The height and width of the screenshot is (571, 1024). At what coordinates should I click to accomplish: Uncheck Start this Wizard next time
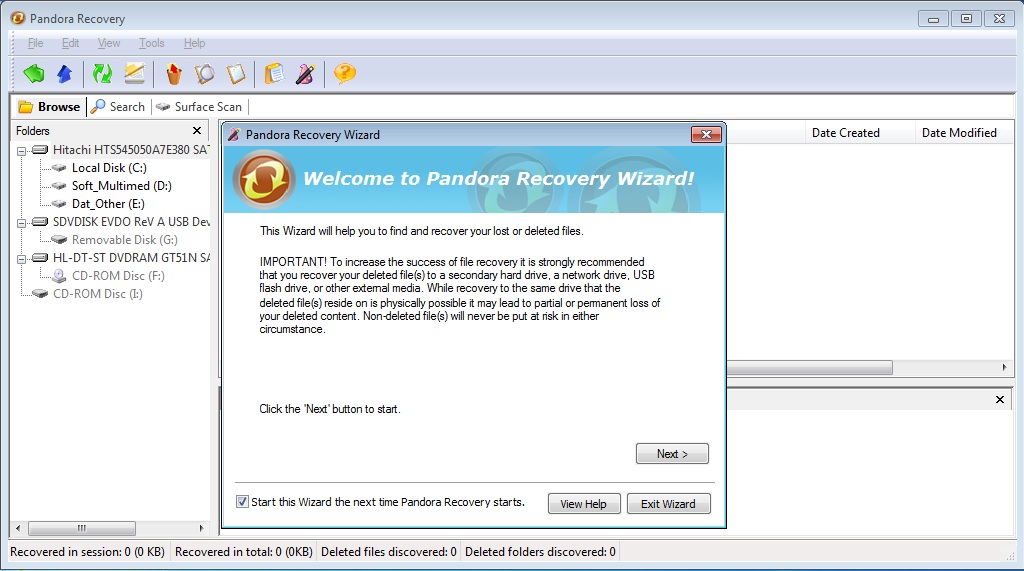click(242, 502)
